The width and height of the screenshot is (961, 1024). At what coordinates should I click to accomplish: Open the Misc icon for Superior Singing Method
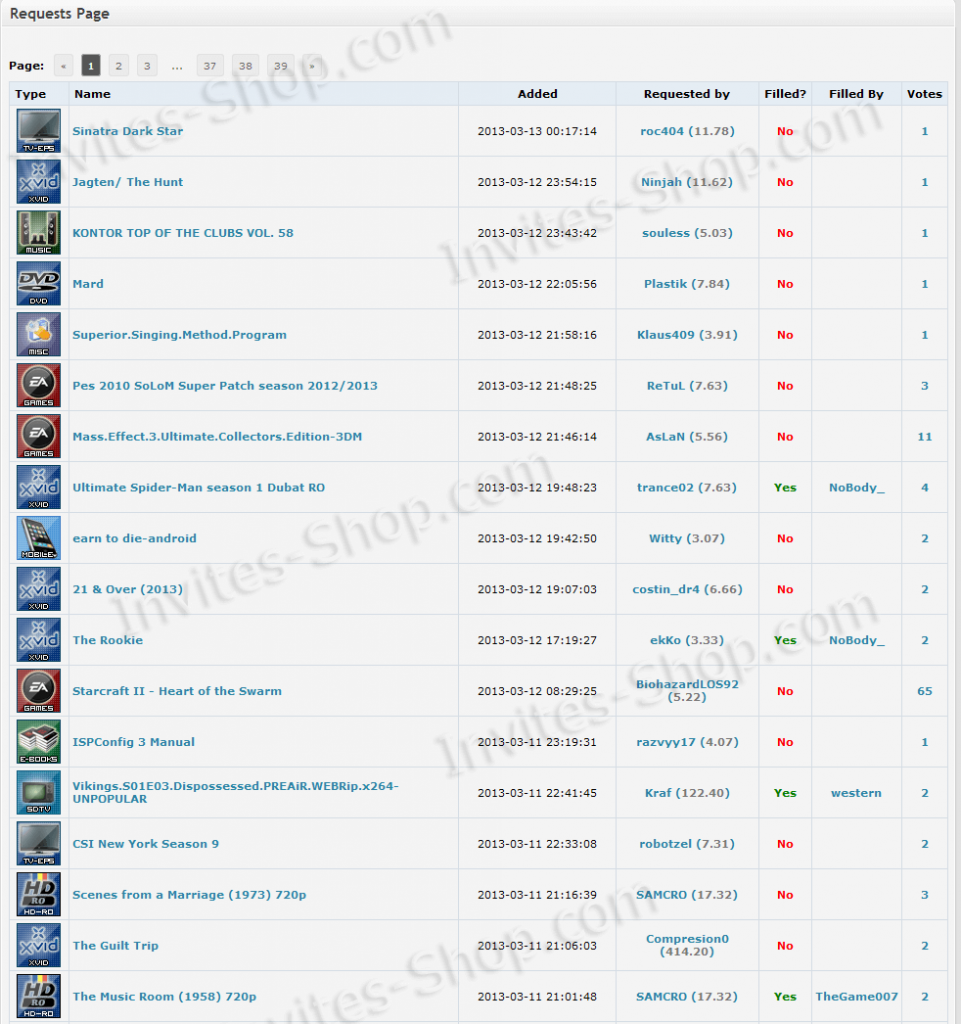37,334
